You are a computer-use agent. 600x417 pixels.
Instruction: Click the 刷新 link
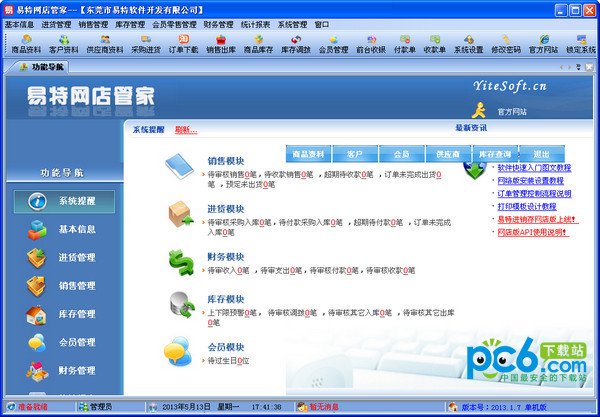point(186,130)
